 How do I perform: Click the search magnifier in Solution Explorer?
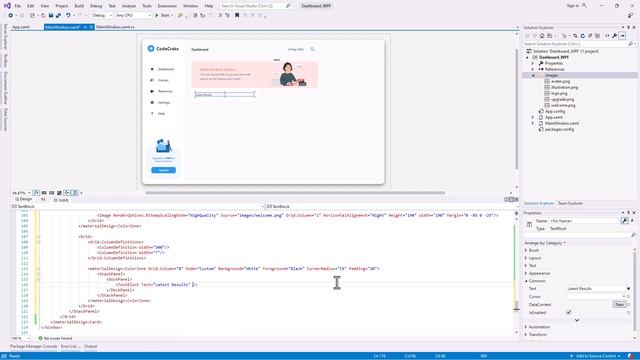631,44
